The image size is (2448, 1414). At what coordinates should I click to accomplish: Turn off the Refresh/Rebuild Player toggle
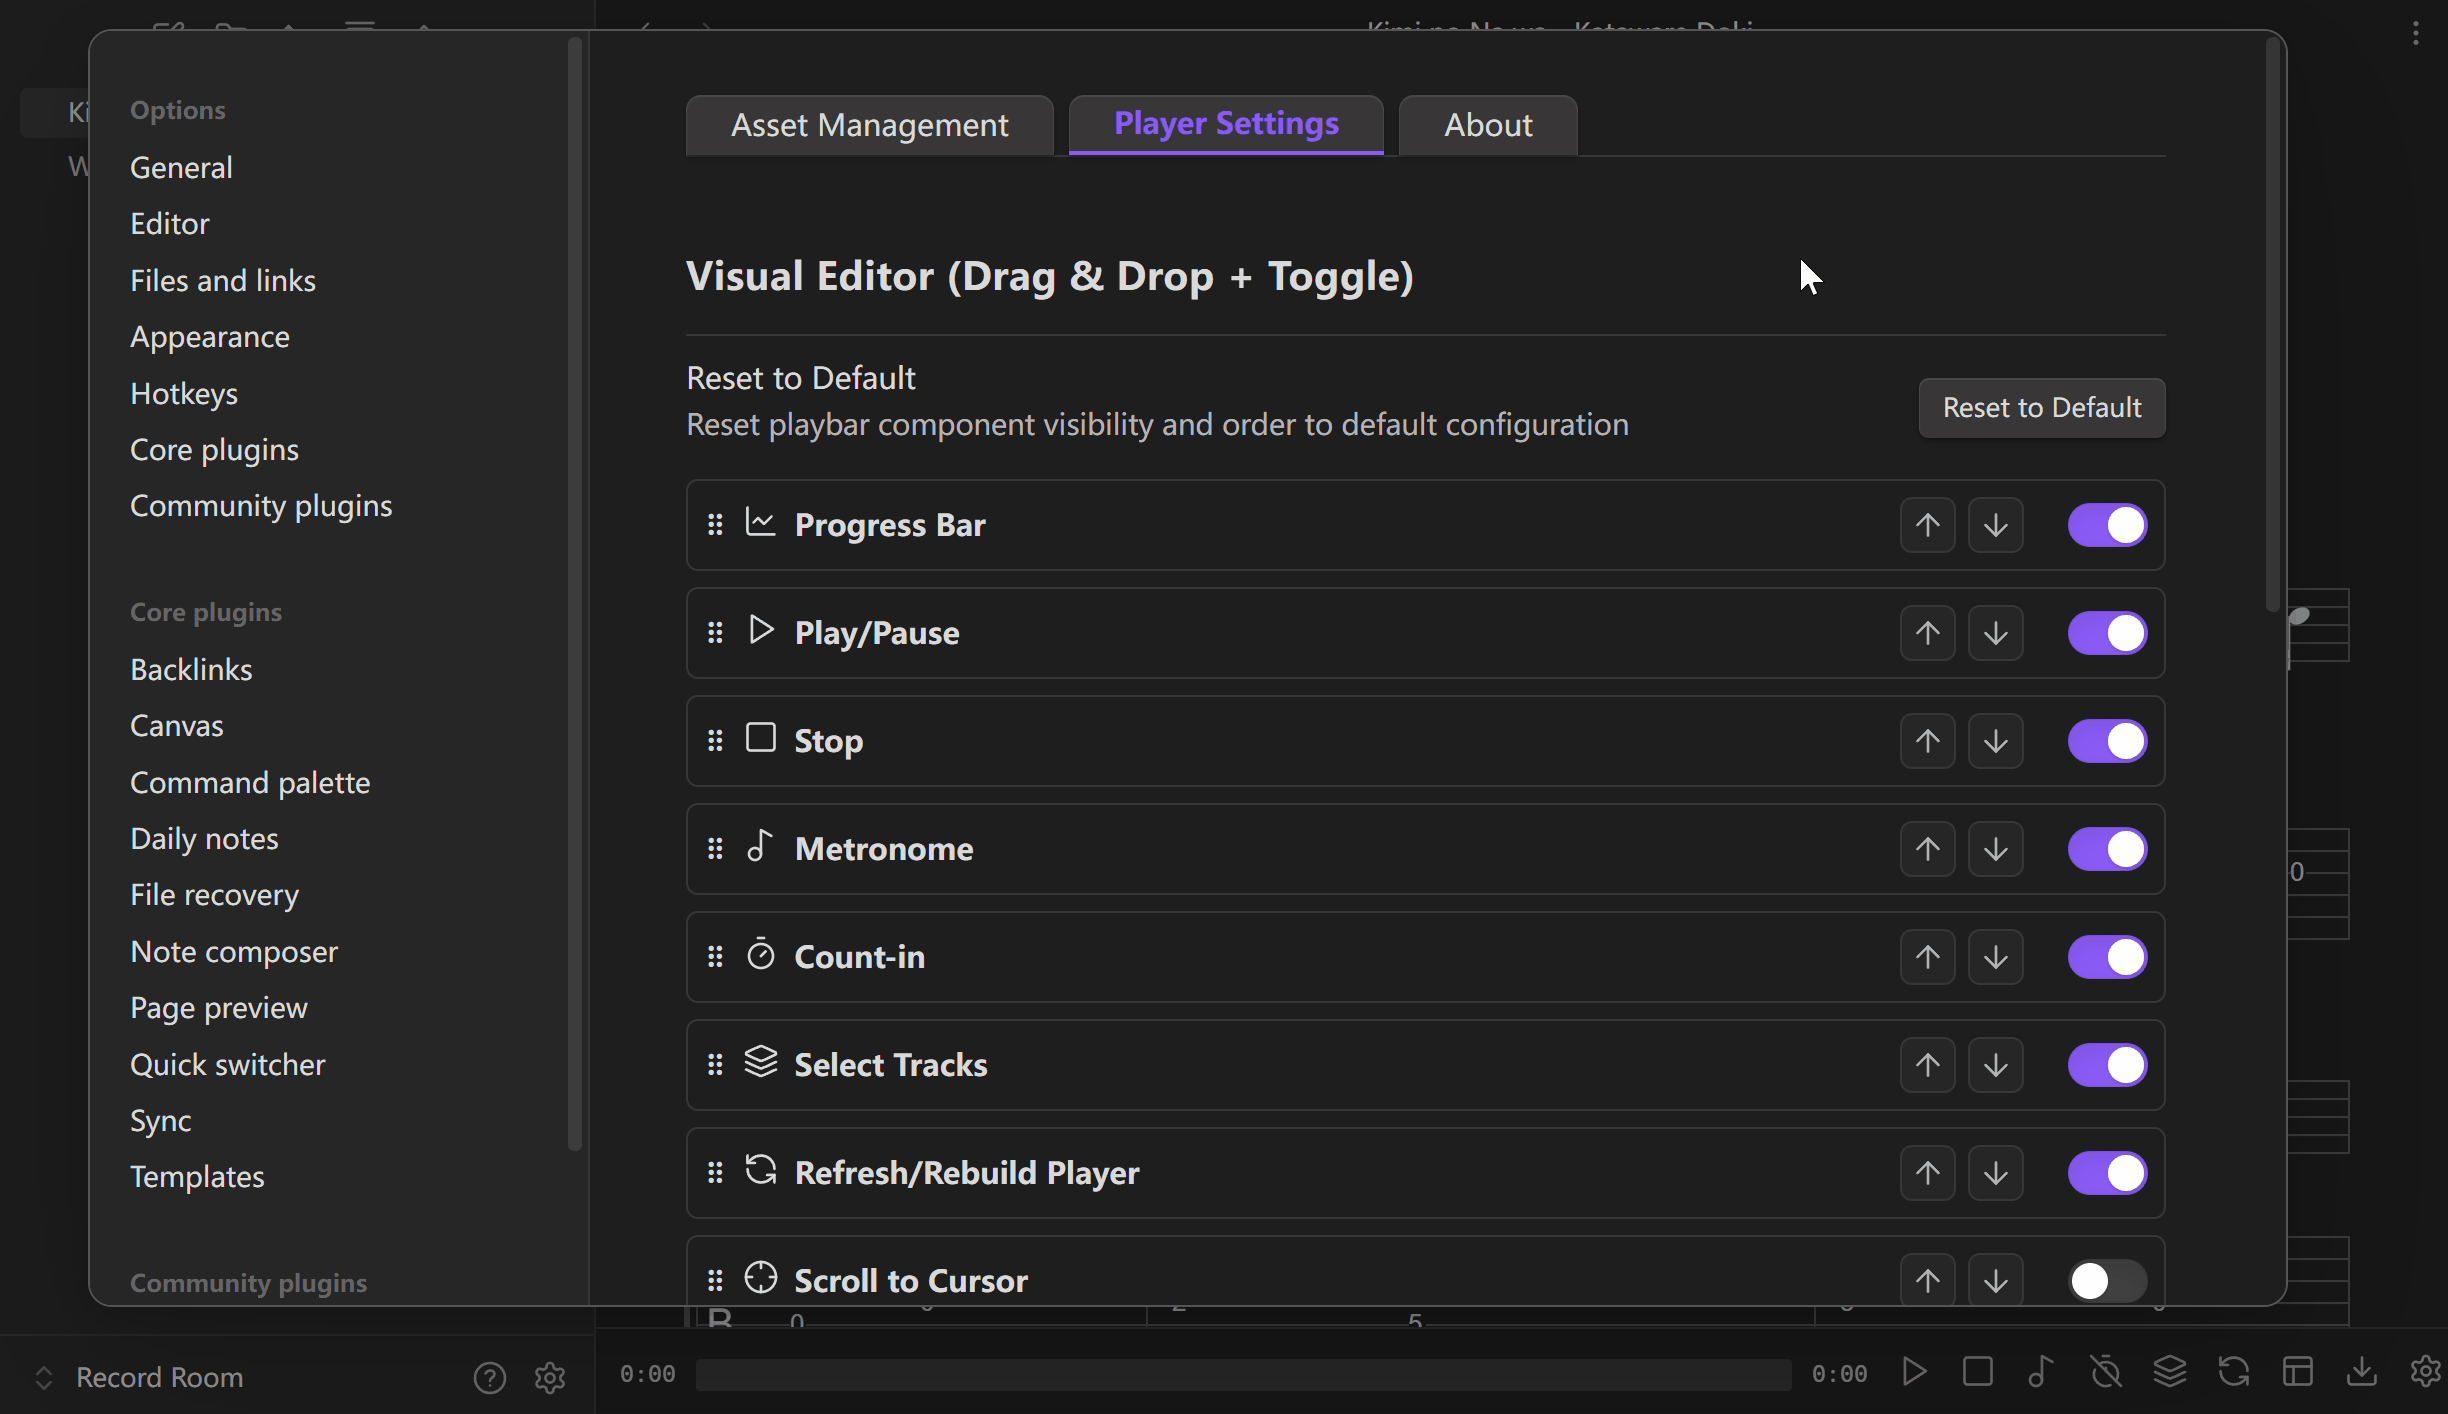[x=2108, y=1173]
